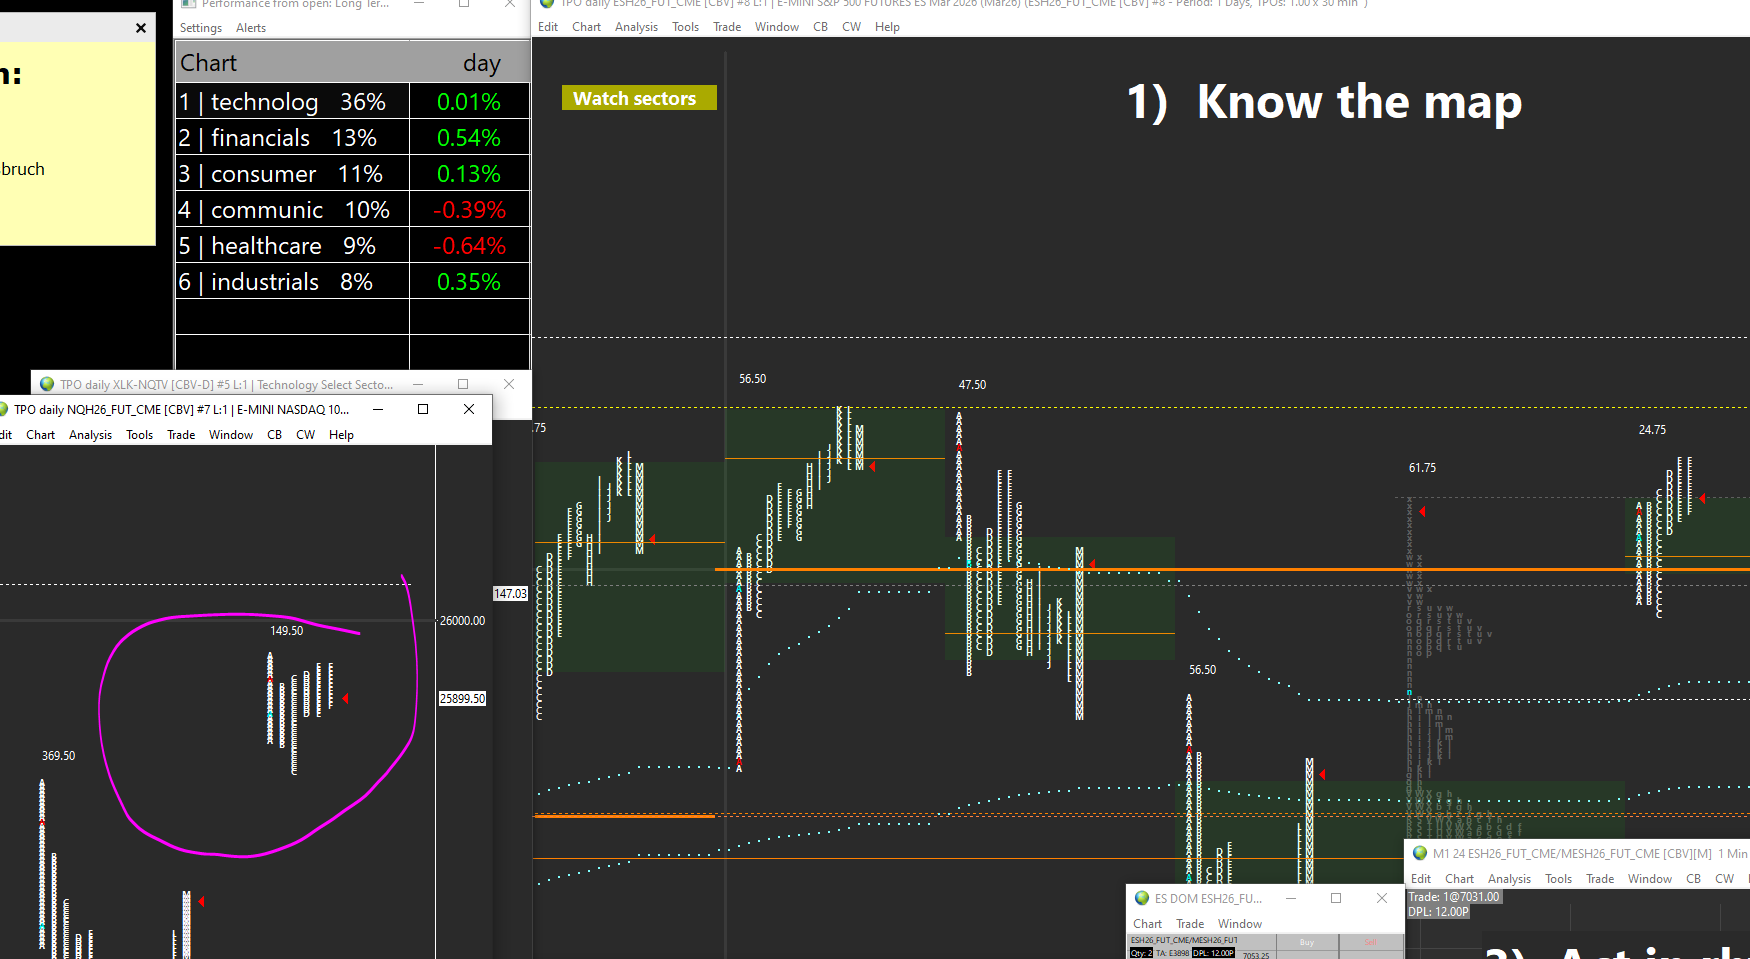
Task: Open Trade menu in M1 24 ESH26 window
Action: (x=1600, y=879)
